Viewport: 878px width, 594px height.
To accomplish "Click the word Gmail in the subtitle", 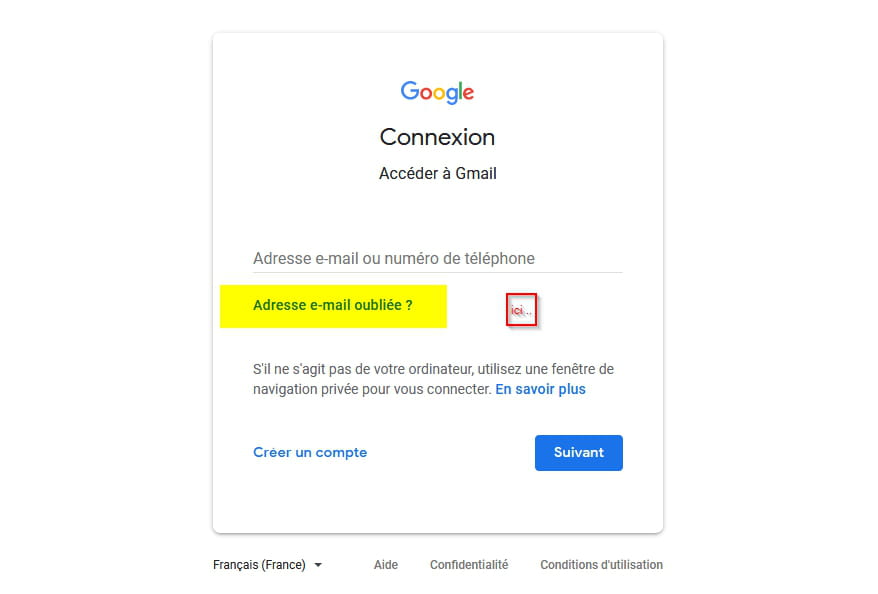I will coord(475,174).
